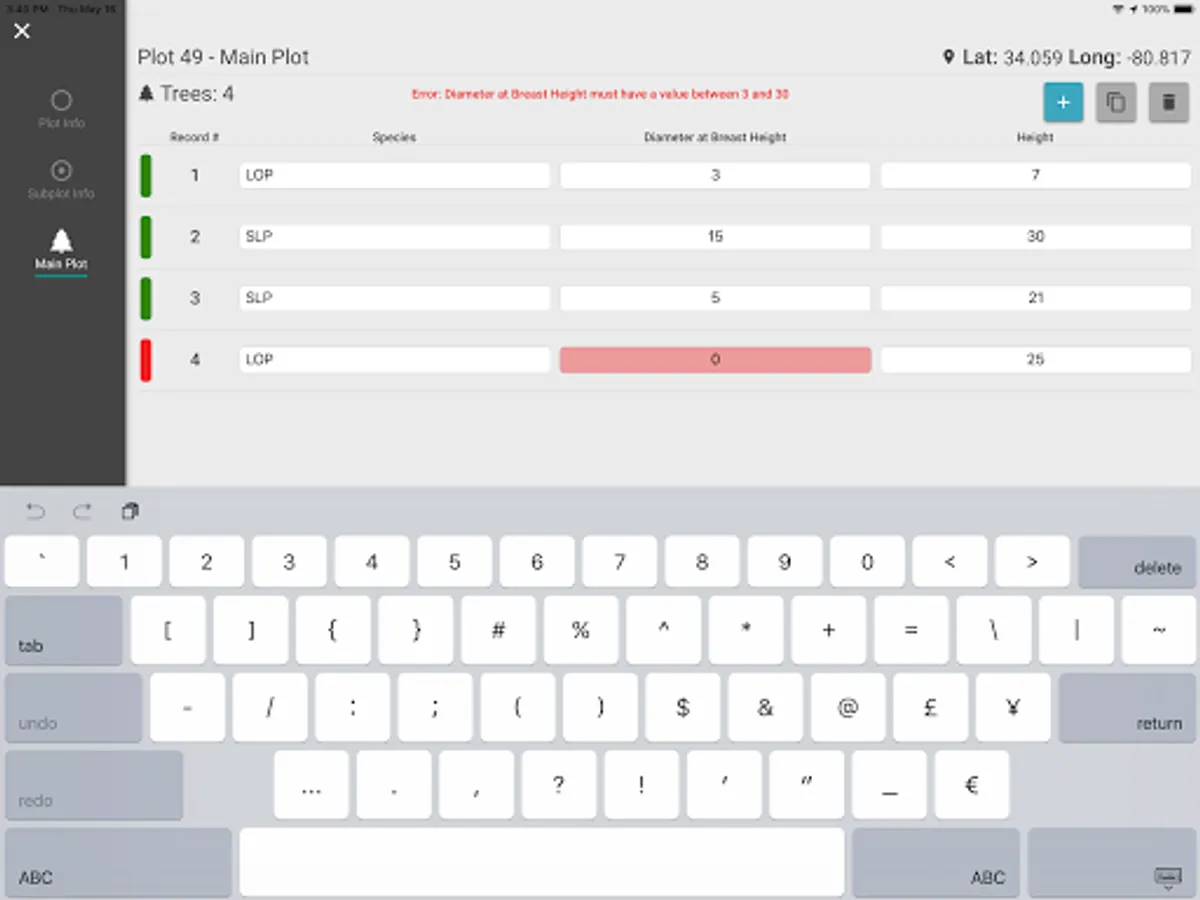1200x900 pixels.
Task: Add a new tree record with plus button
Action: click(1063, 102)
